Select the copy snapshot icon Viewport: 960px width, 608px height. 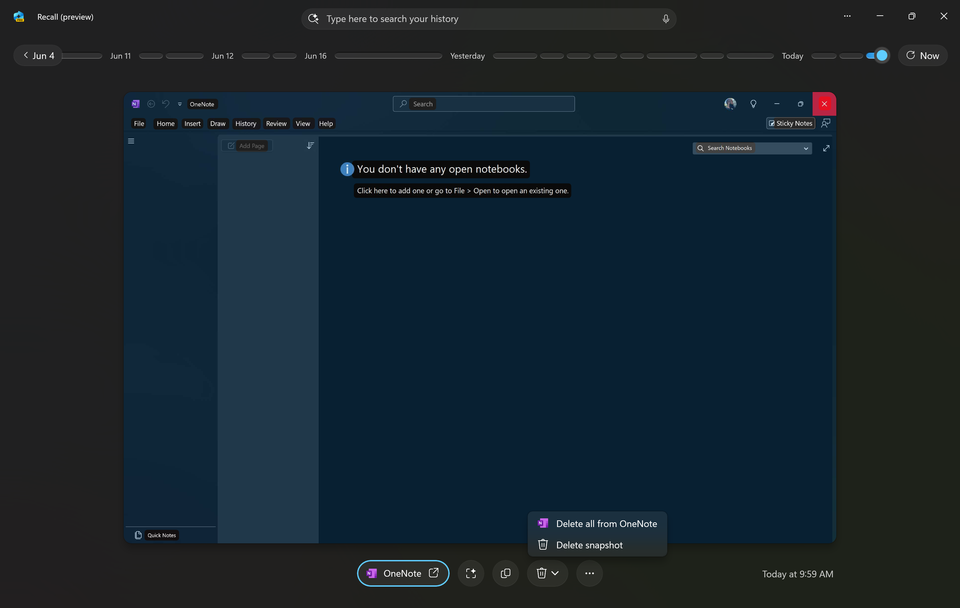click(x=505, y=572)
